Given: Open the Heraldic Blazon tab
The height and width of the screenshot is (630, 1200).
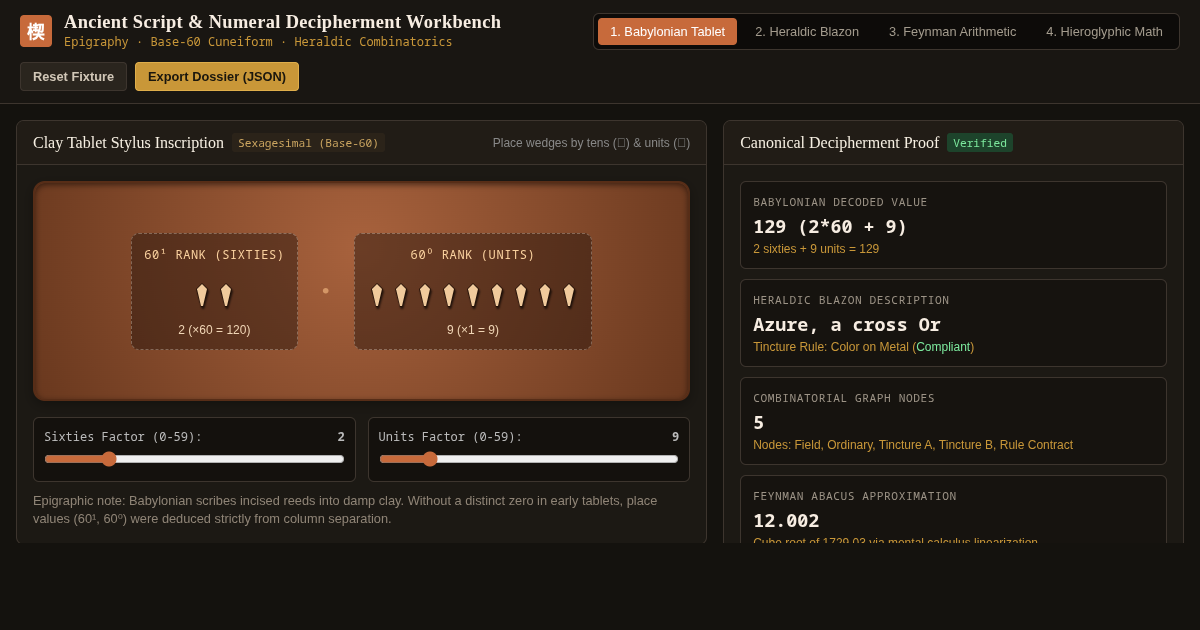Looking at the screenshot, I should (807, 31).
